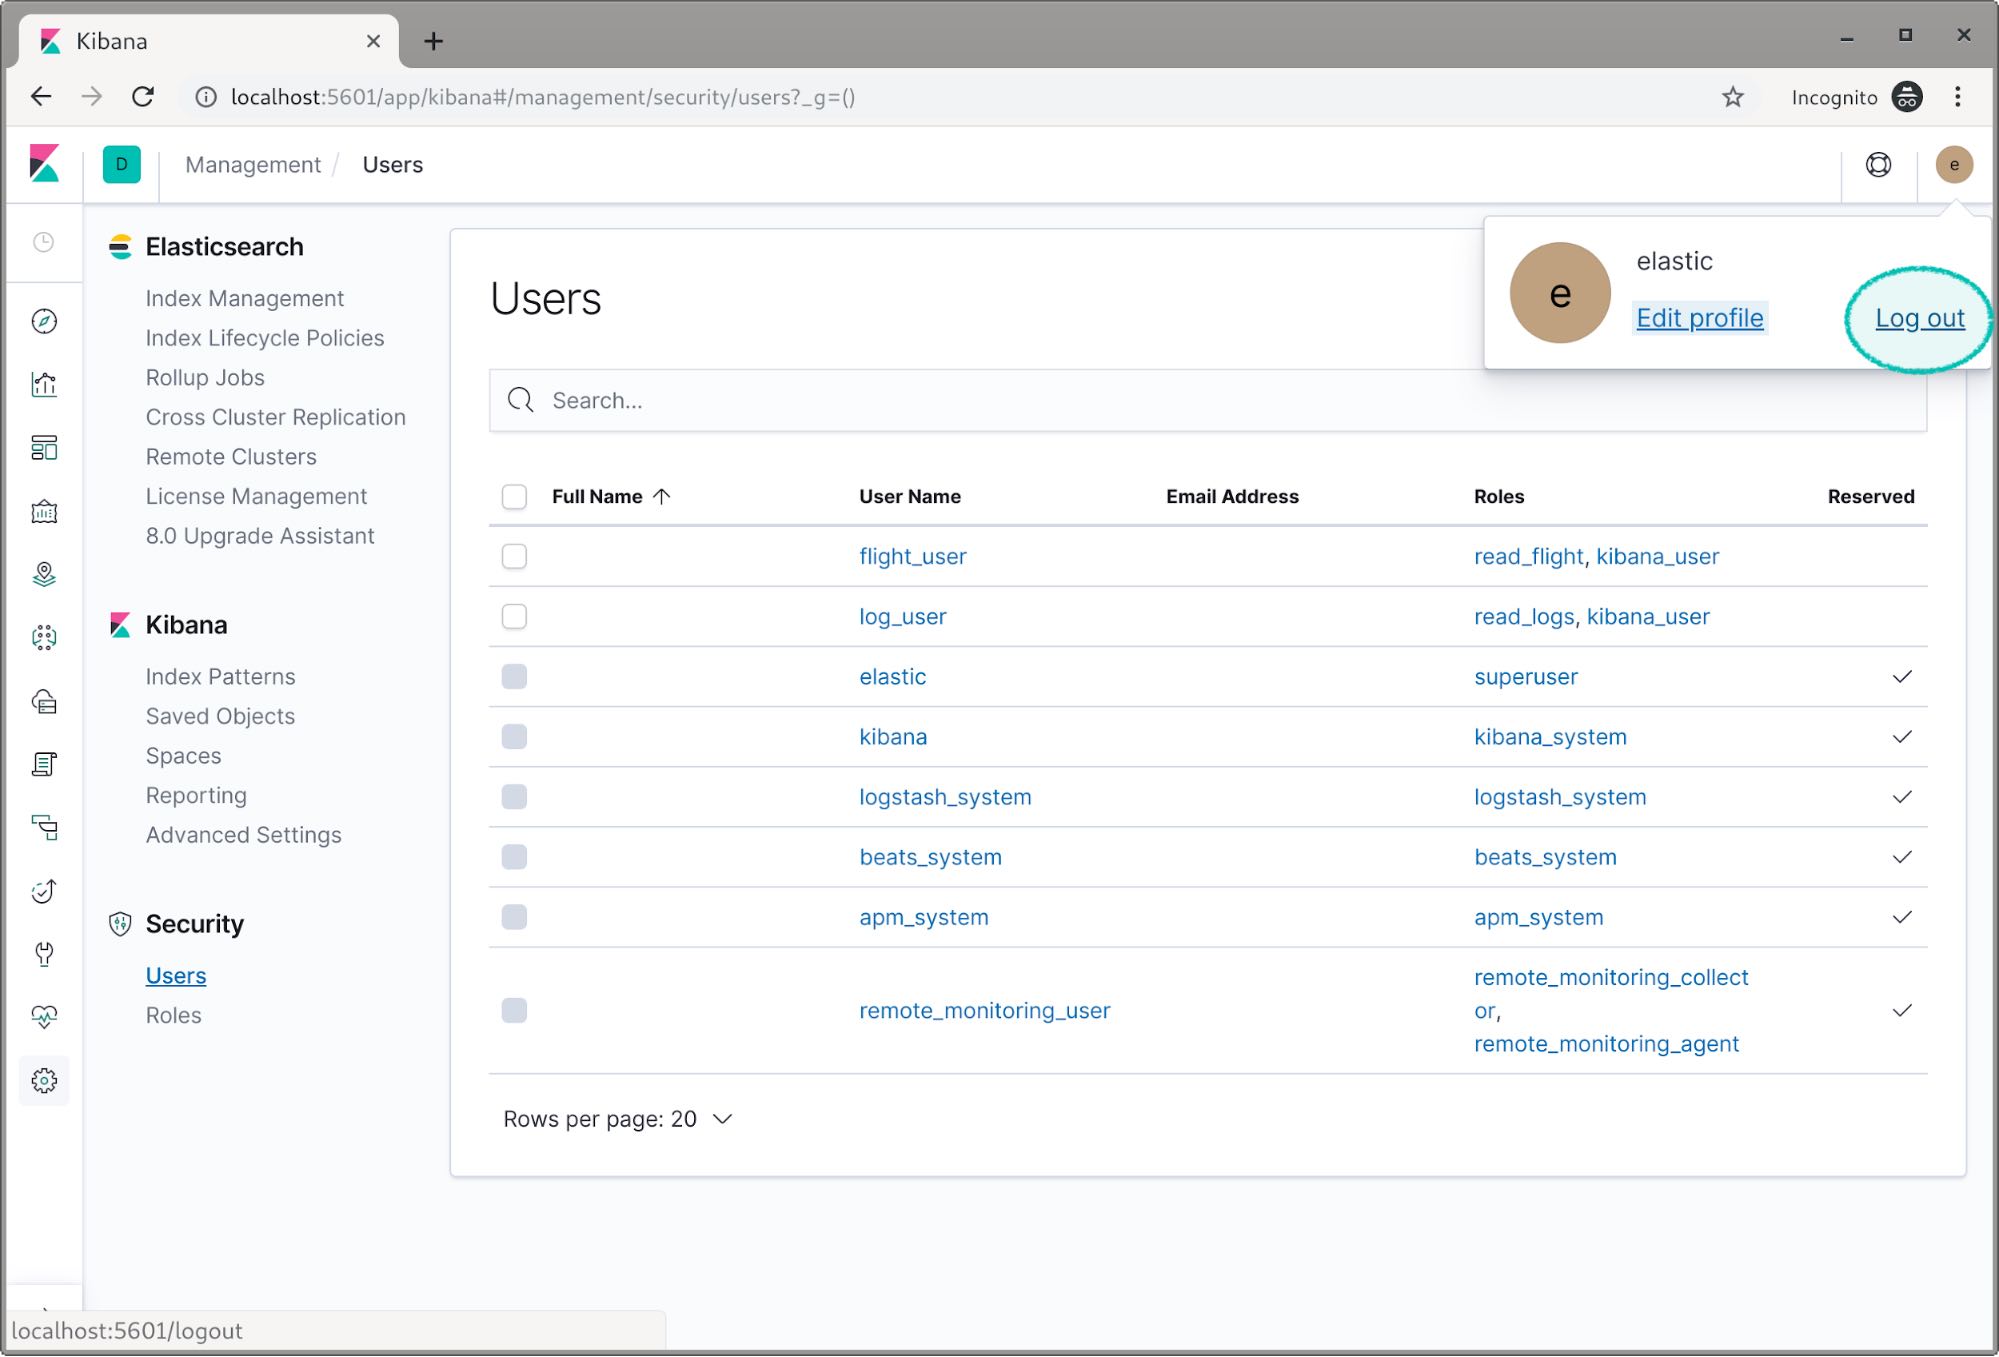The image size is (1999, 1357).
Task: Click the Settings gear icon in sidebar
Action: [x=44, y=1081]
